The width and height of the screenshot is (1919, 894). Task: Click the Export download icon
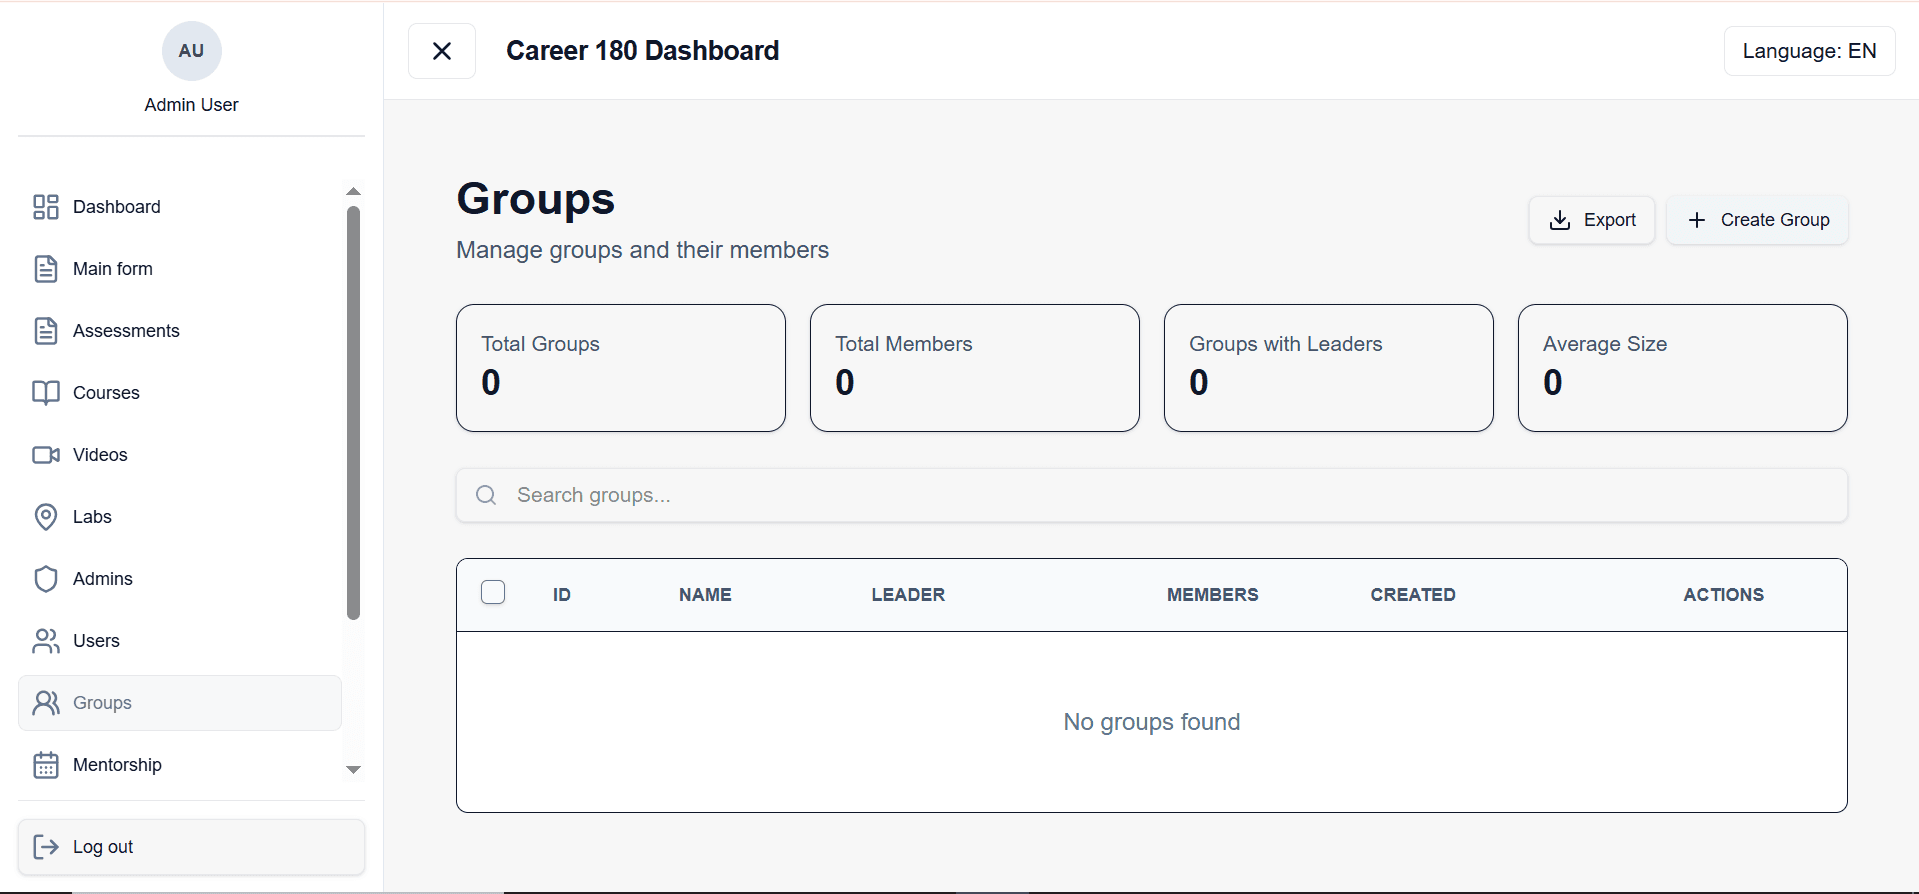(x=1560, y=220)
